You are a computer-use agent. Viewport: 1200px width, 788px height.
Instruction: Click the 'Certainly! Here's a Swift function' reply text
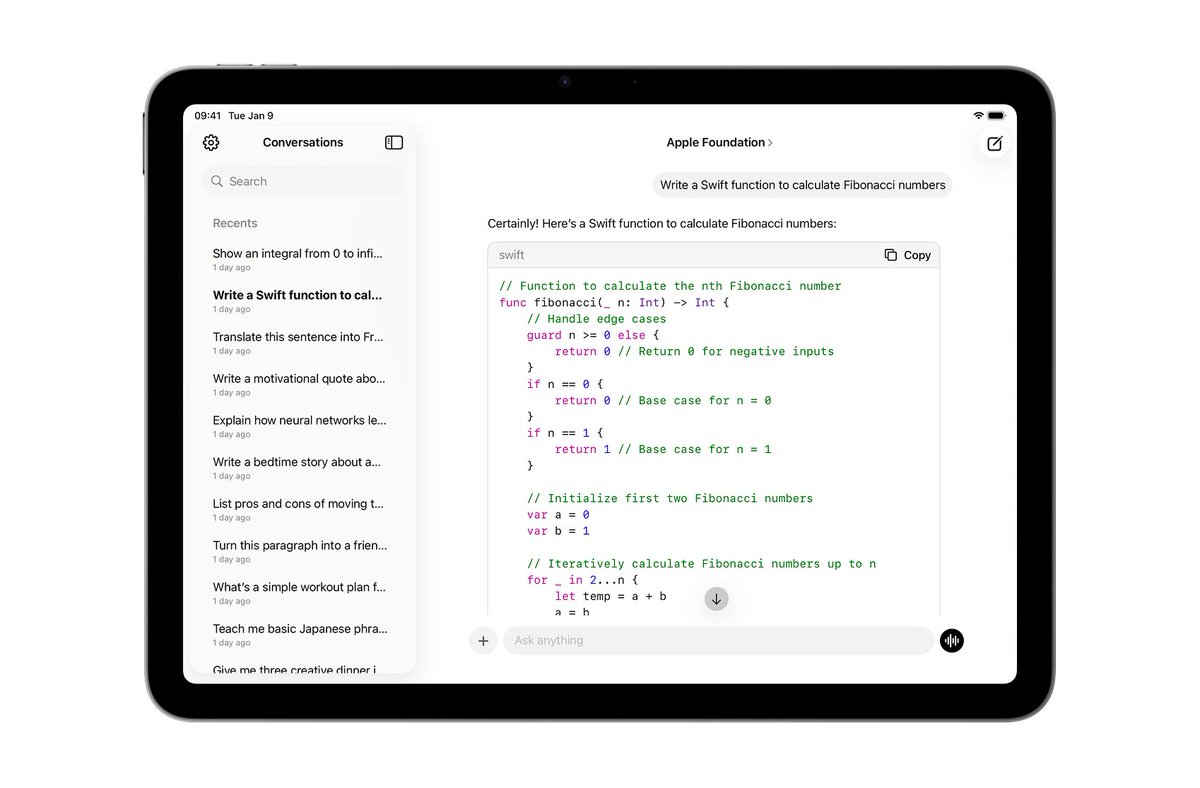pyautogui.click(x=662, y=223)
